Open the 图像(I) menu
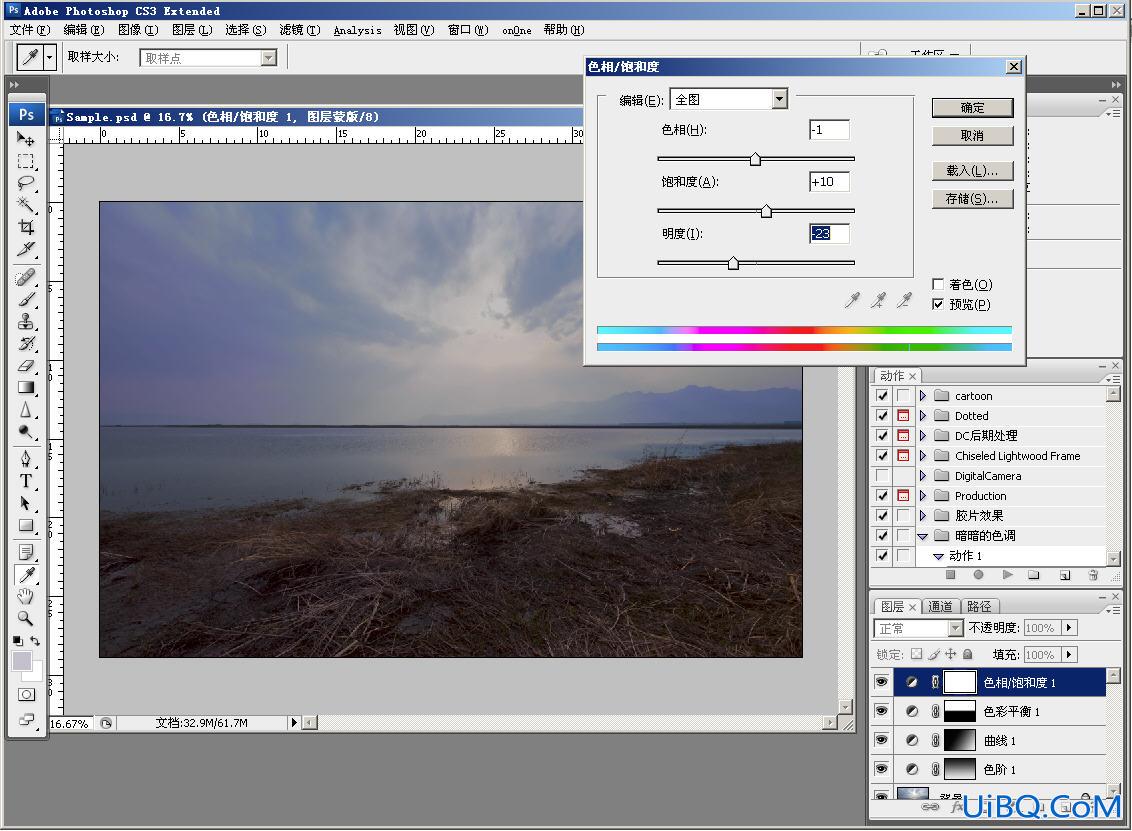The width and height of the screenshot is (1132, 831). [137, 30]
